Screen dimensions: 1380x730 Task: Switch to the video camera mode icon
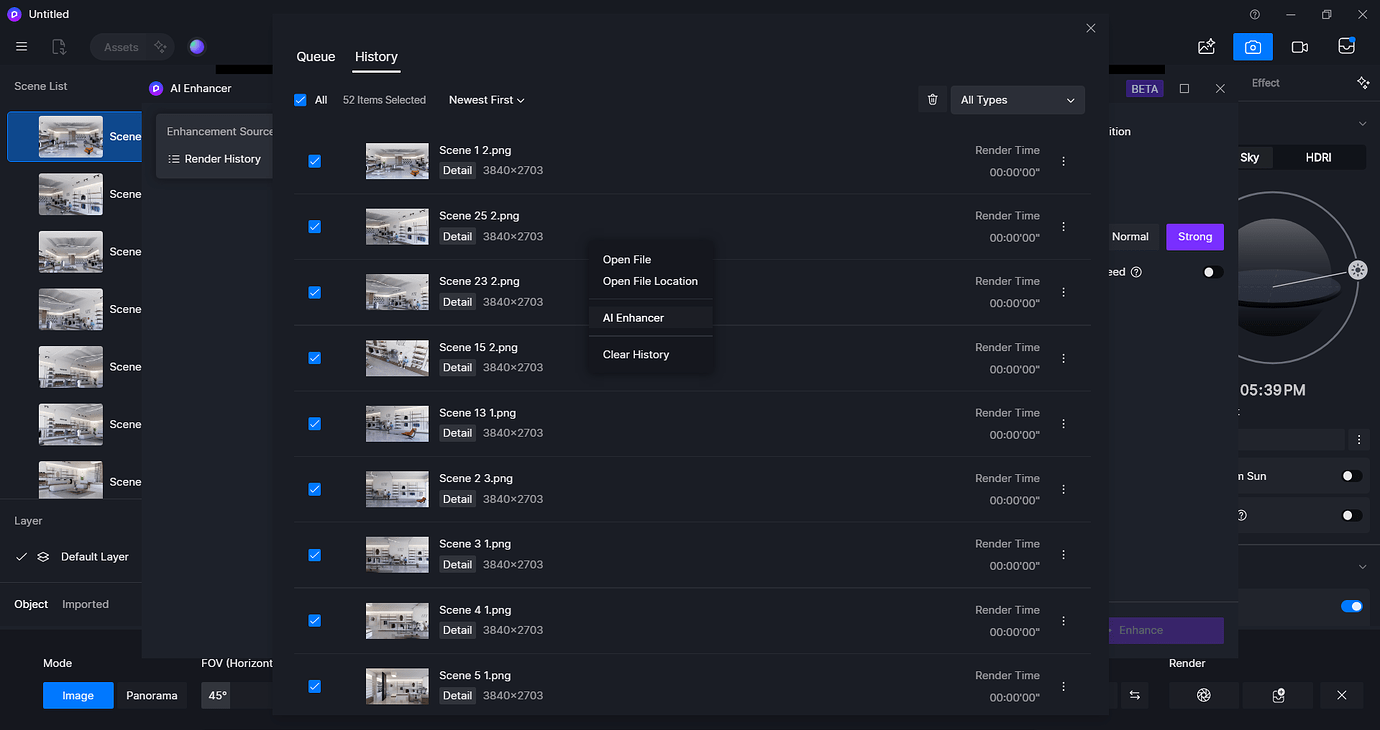(x=1300, y=47)
